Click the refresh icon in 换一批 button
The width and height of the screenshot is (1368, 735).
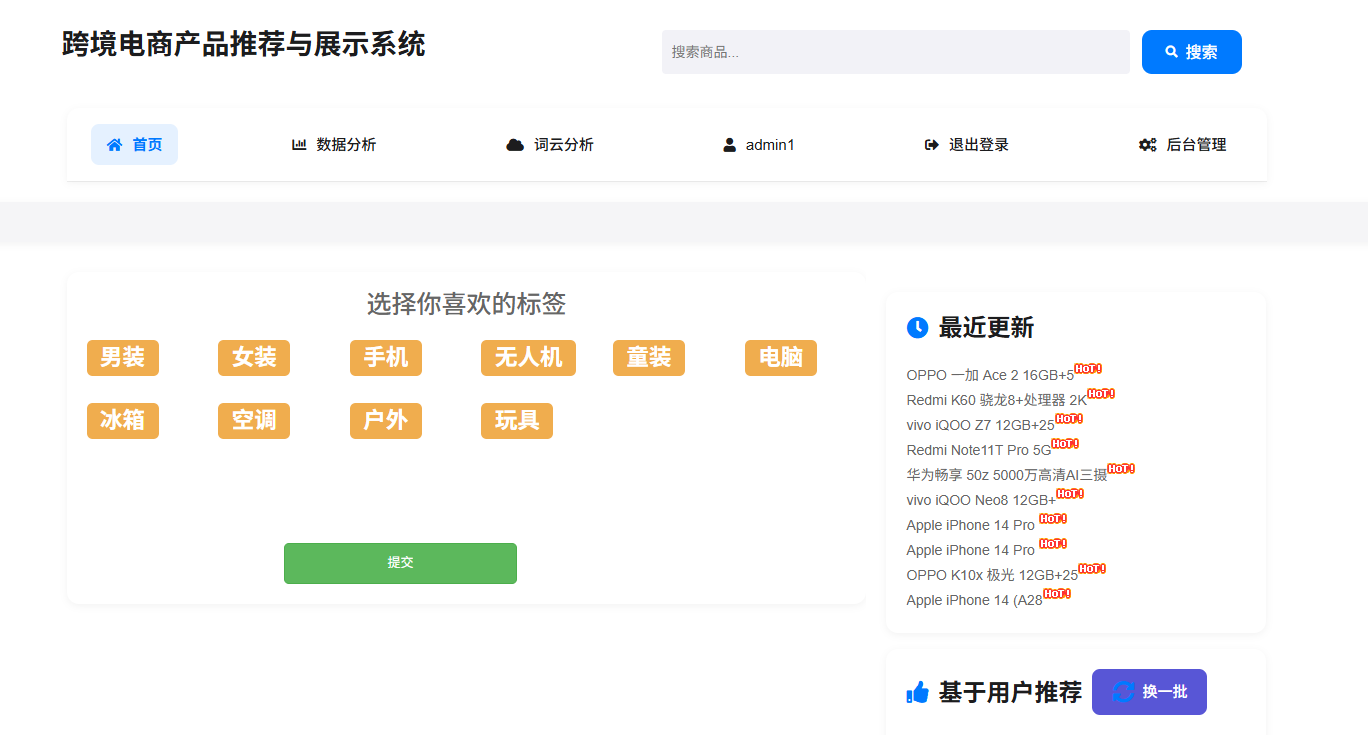pos(1123,692)
